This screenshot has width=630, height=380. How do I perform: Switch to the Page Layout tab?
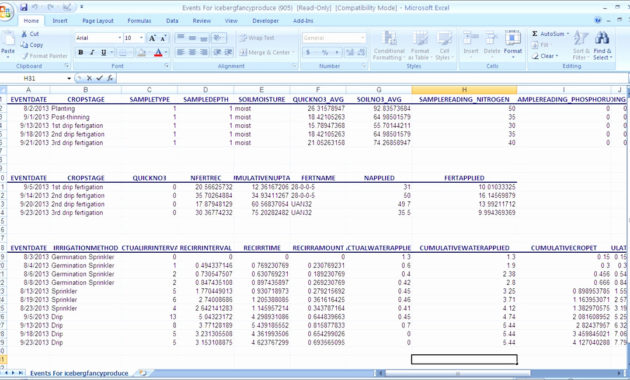(x=98, y=21)
